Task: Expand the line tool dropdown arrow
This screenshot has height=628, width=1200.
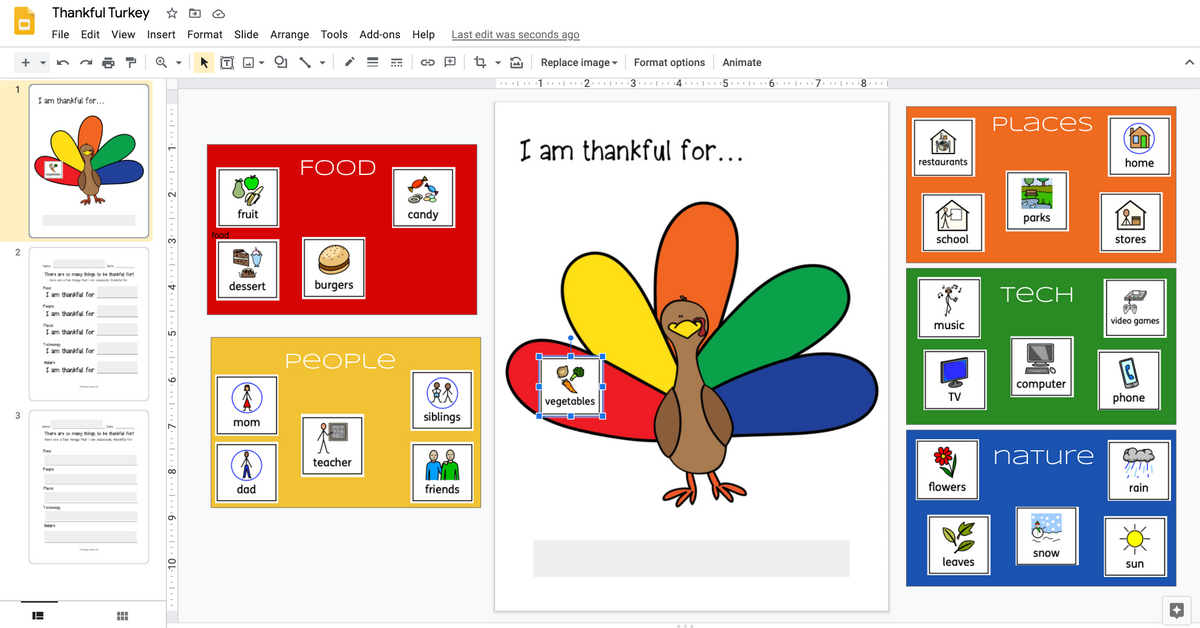Action: coord(322,62)
